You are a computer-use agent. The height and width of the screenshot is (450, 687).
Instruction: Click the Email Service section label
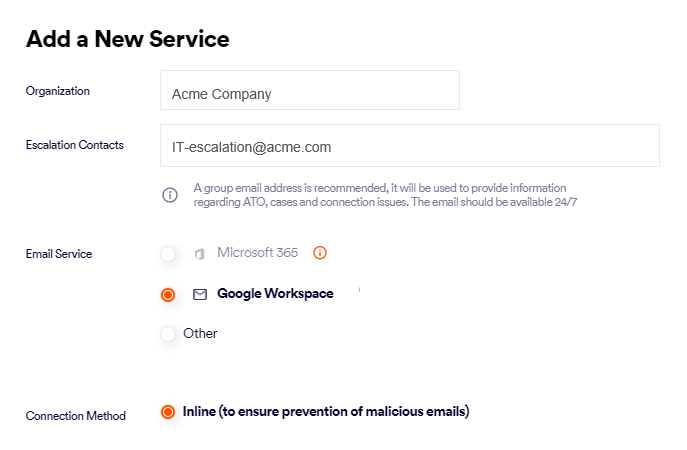click(59, 254)
